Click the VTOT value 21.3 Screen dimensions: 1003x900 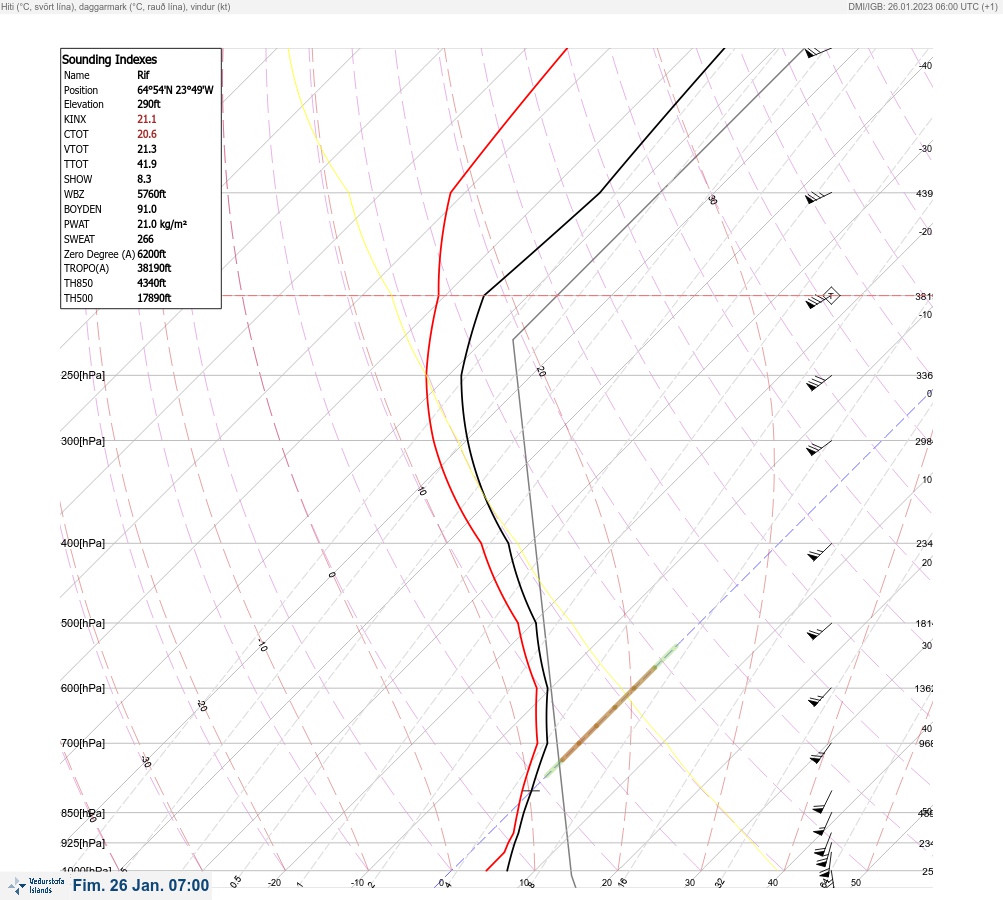tap(146, 149)
